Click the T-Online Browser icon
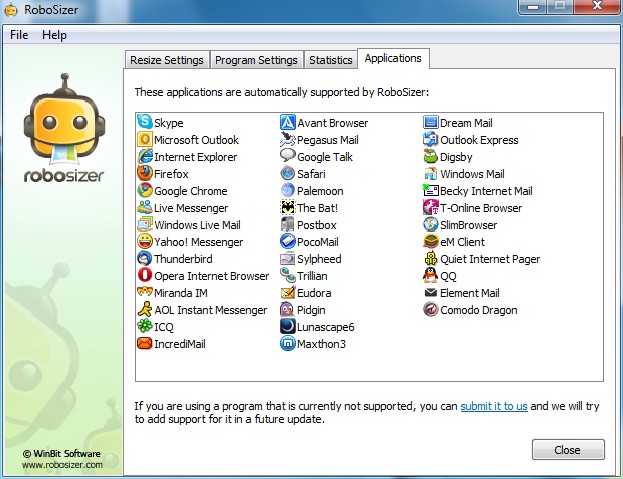 pos(431,207)
